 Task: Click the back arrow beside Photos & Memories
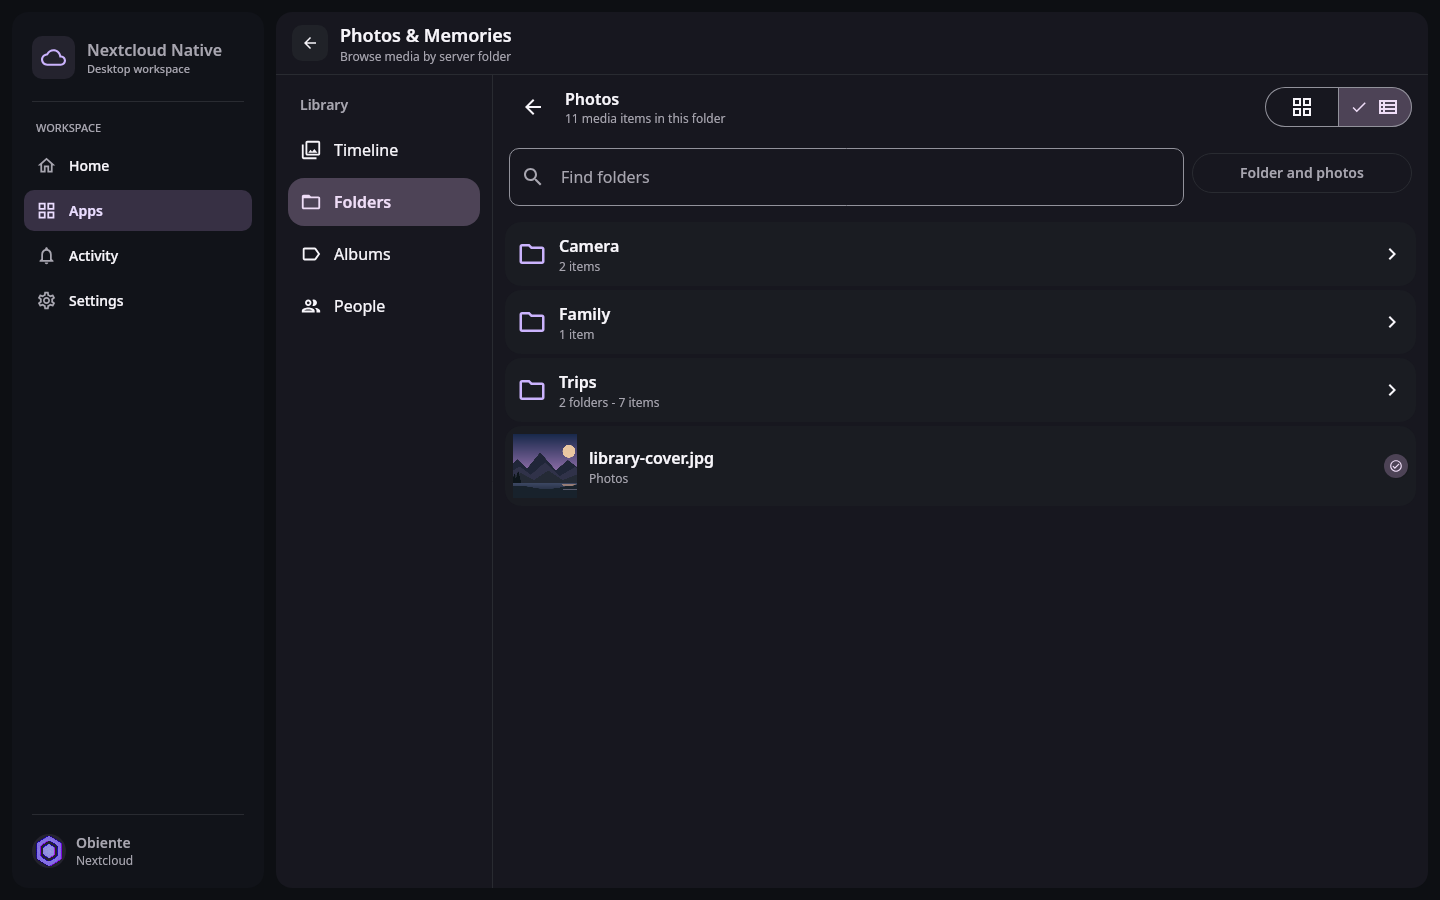[310, 43]
